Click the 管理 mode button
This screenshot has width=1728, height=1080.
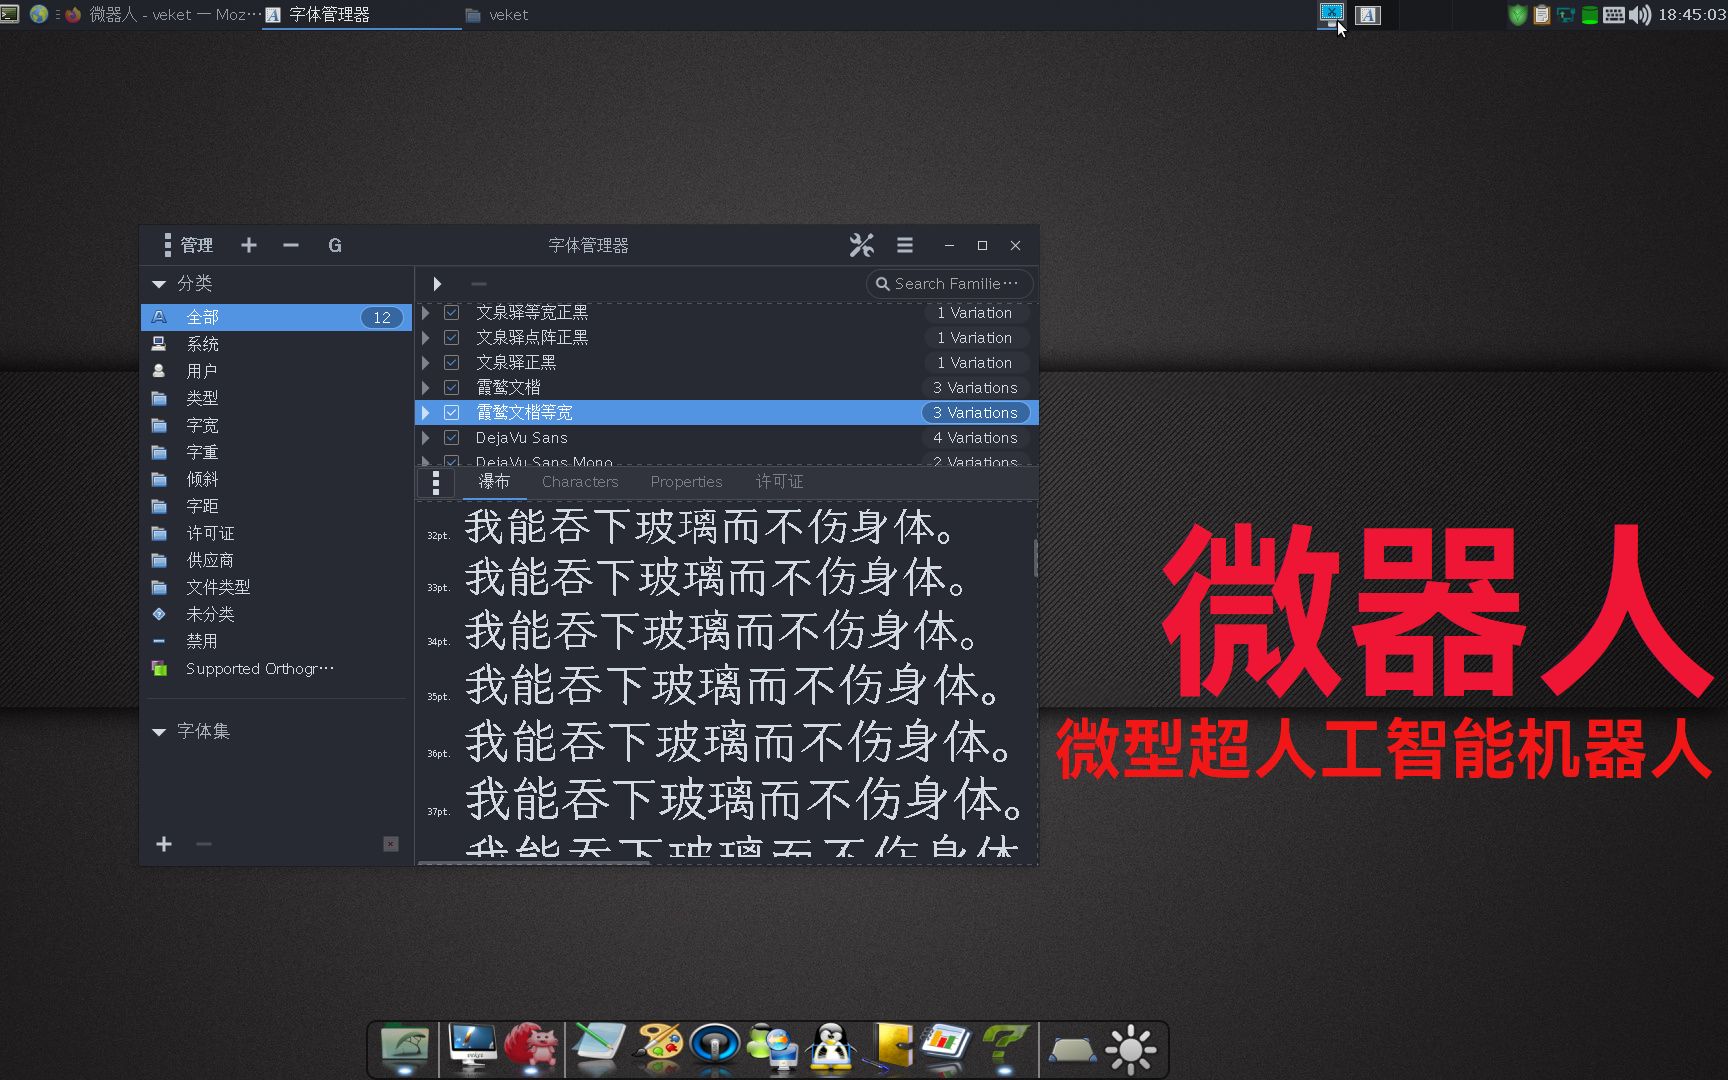coord(187,245)
